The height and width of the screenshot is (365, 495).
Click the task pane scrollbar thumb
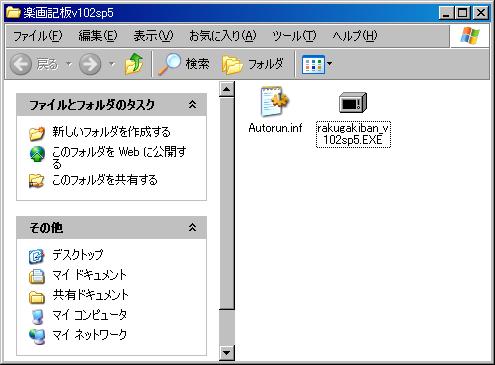pos(227,203)
